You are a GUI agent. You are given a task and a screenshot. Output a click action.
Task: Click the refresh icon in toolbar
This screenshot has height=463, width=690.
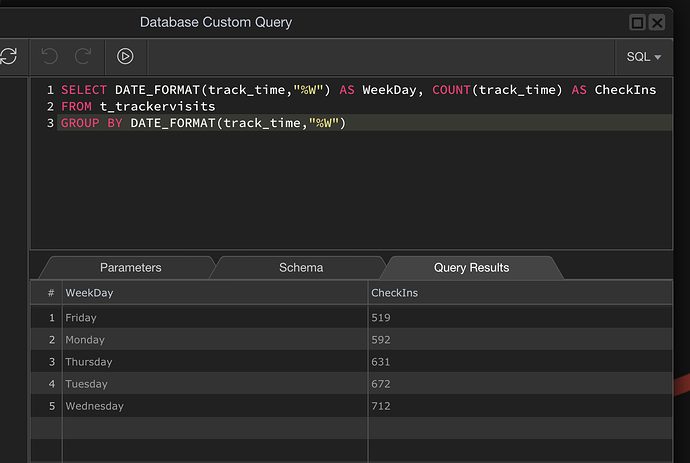tap(9, 56)
